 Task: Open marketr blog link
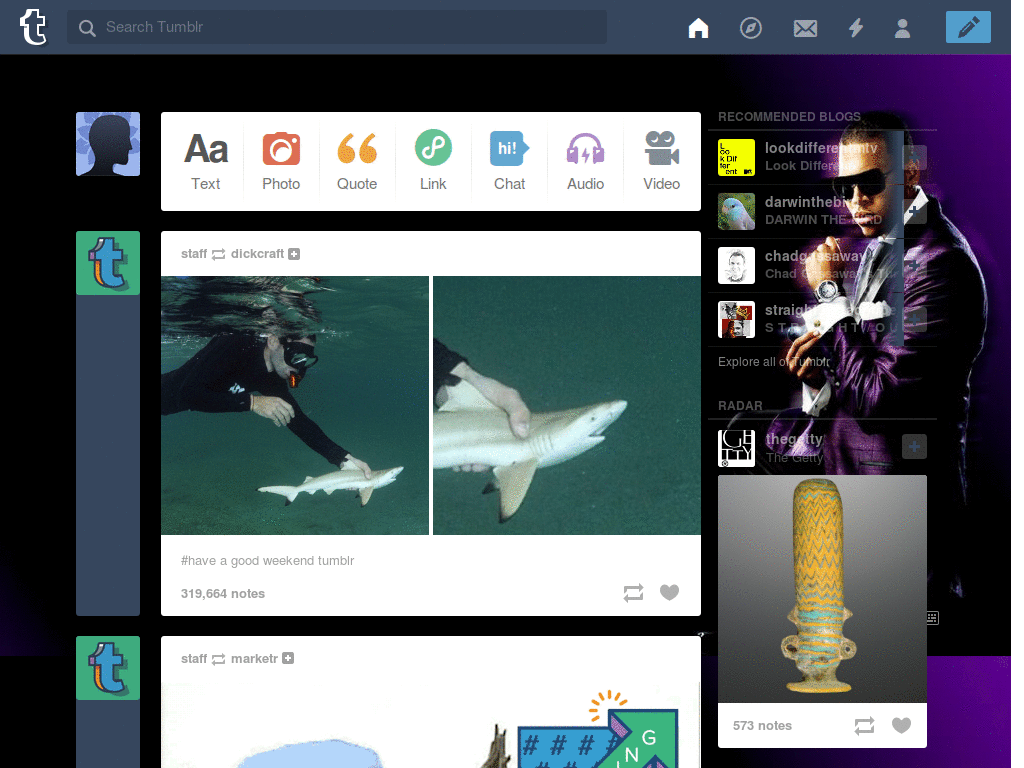click(x=254, y=658)
